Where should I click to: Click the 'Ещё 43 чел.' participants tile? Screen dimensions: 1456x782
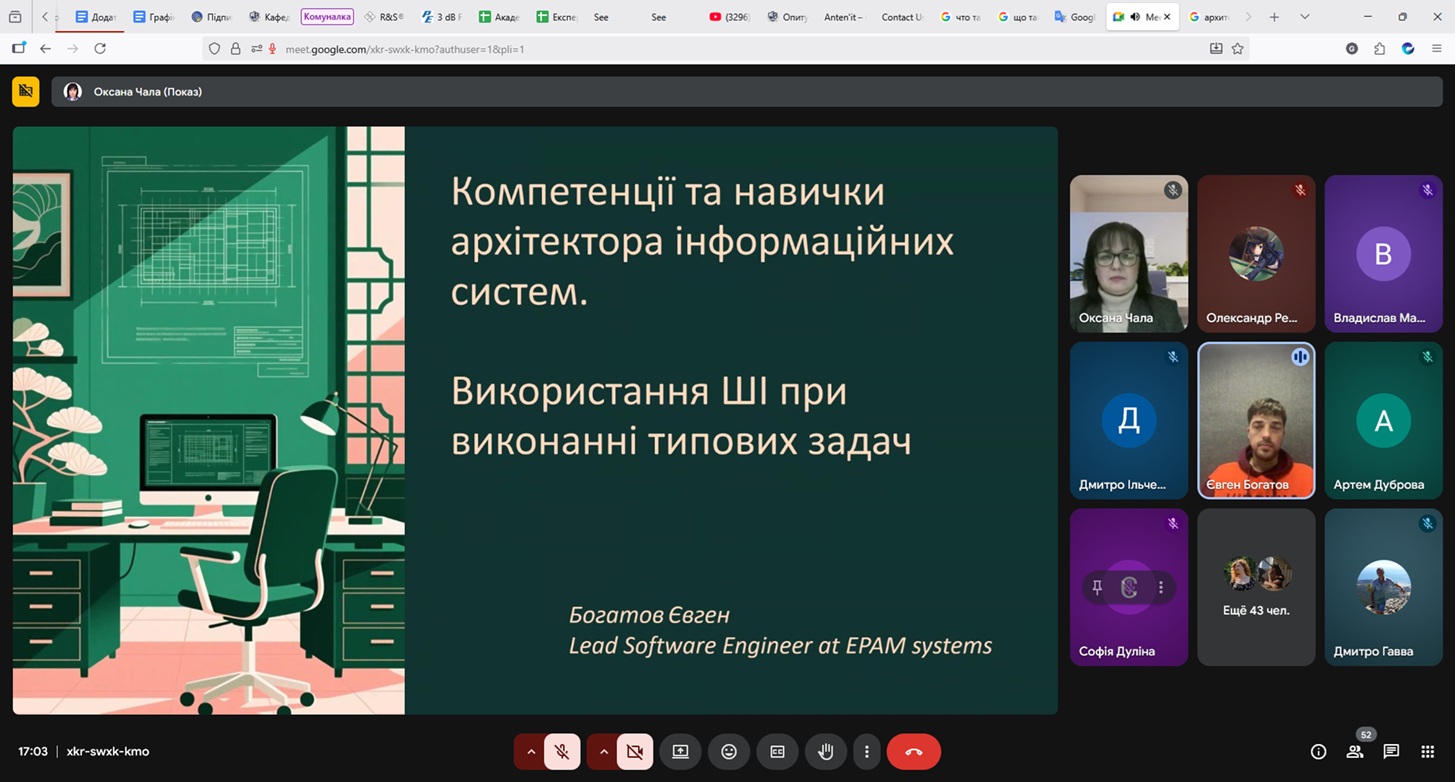point(1256,587)
